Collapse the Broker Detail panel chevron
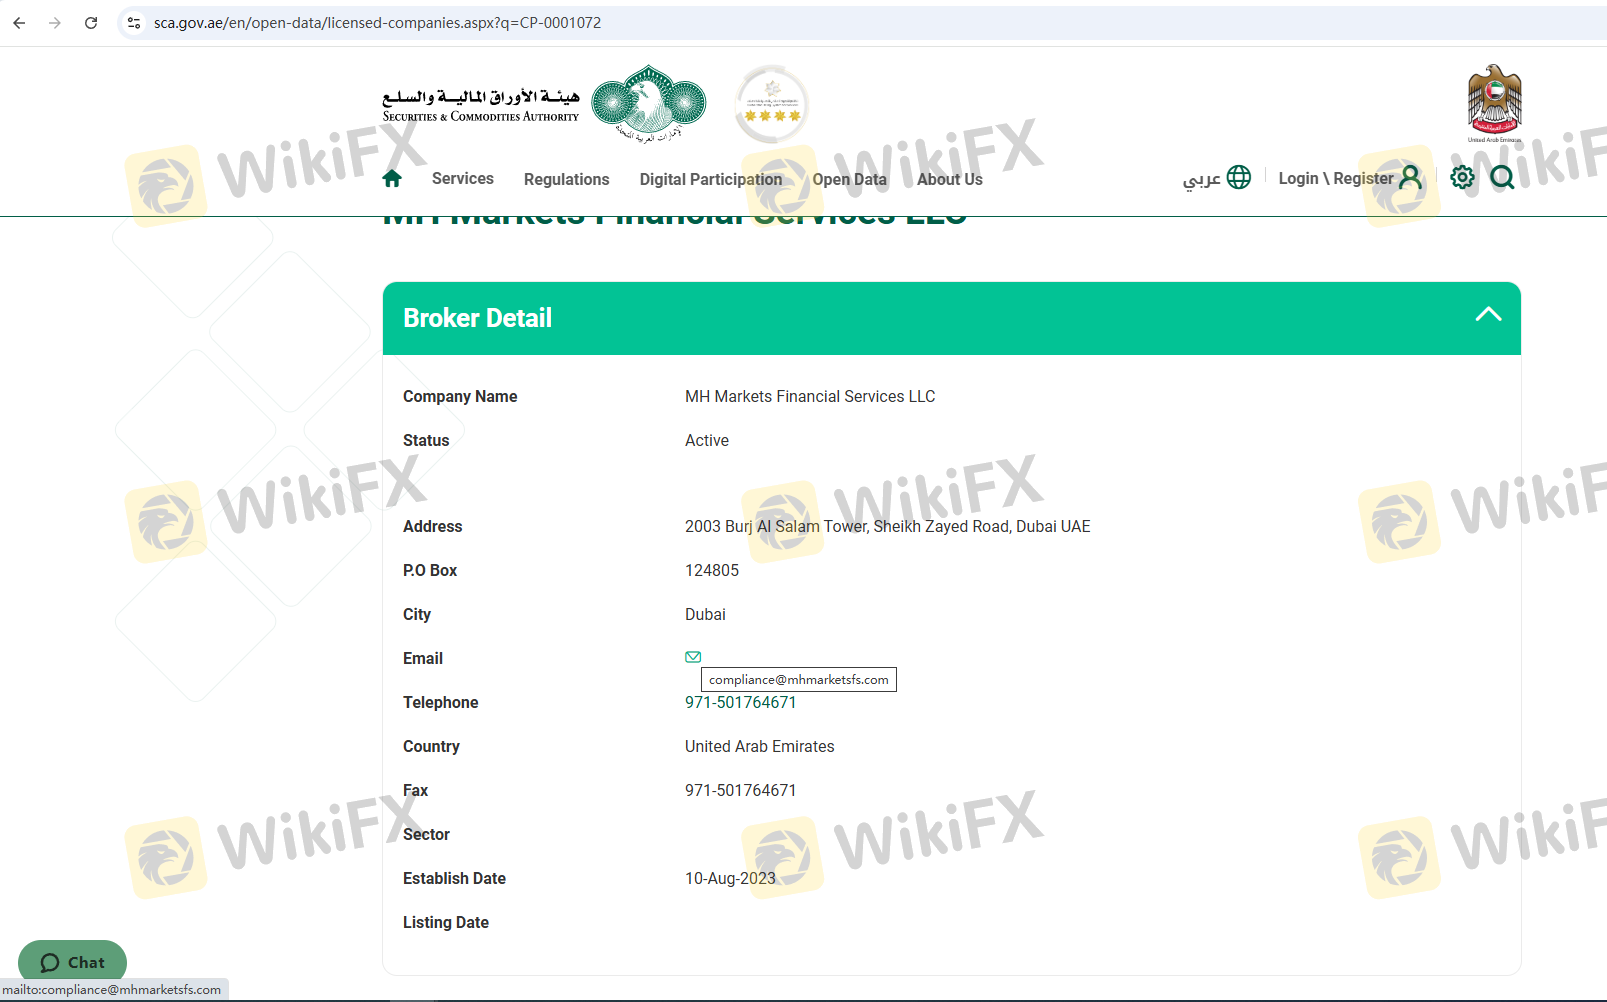 click(1488, 315)
